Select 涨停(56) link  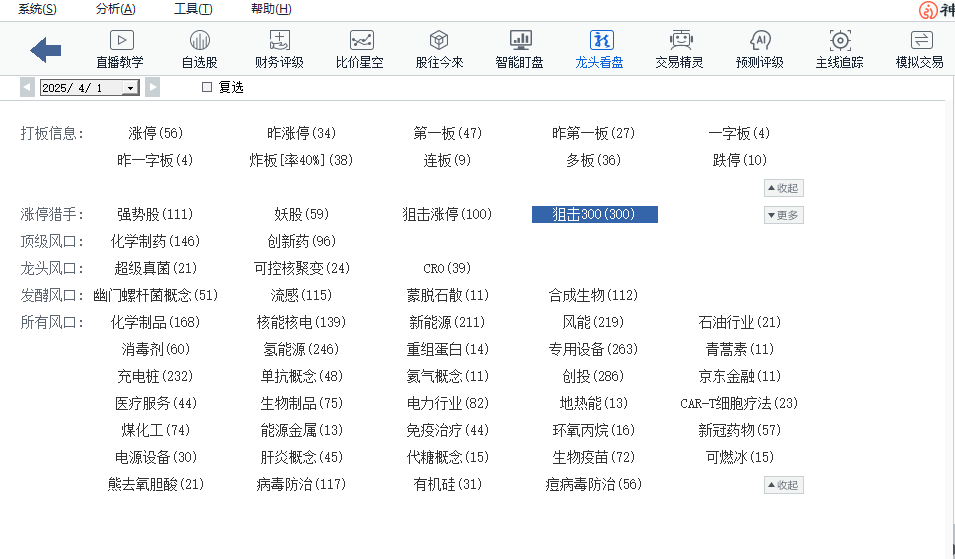tap(155, 133)
